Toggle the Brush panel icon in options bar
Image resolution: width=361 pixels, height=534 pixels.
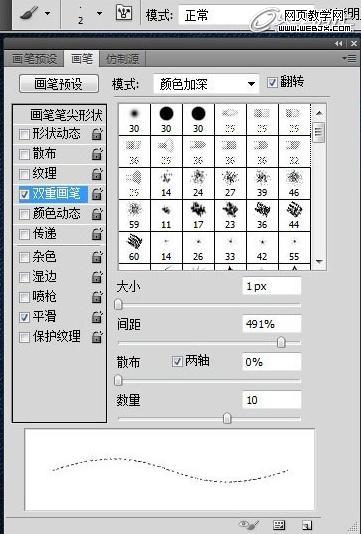(x=124, y=13)
